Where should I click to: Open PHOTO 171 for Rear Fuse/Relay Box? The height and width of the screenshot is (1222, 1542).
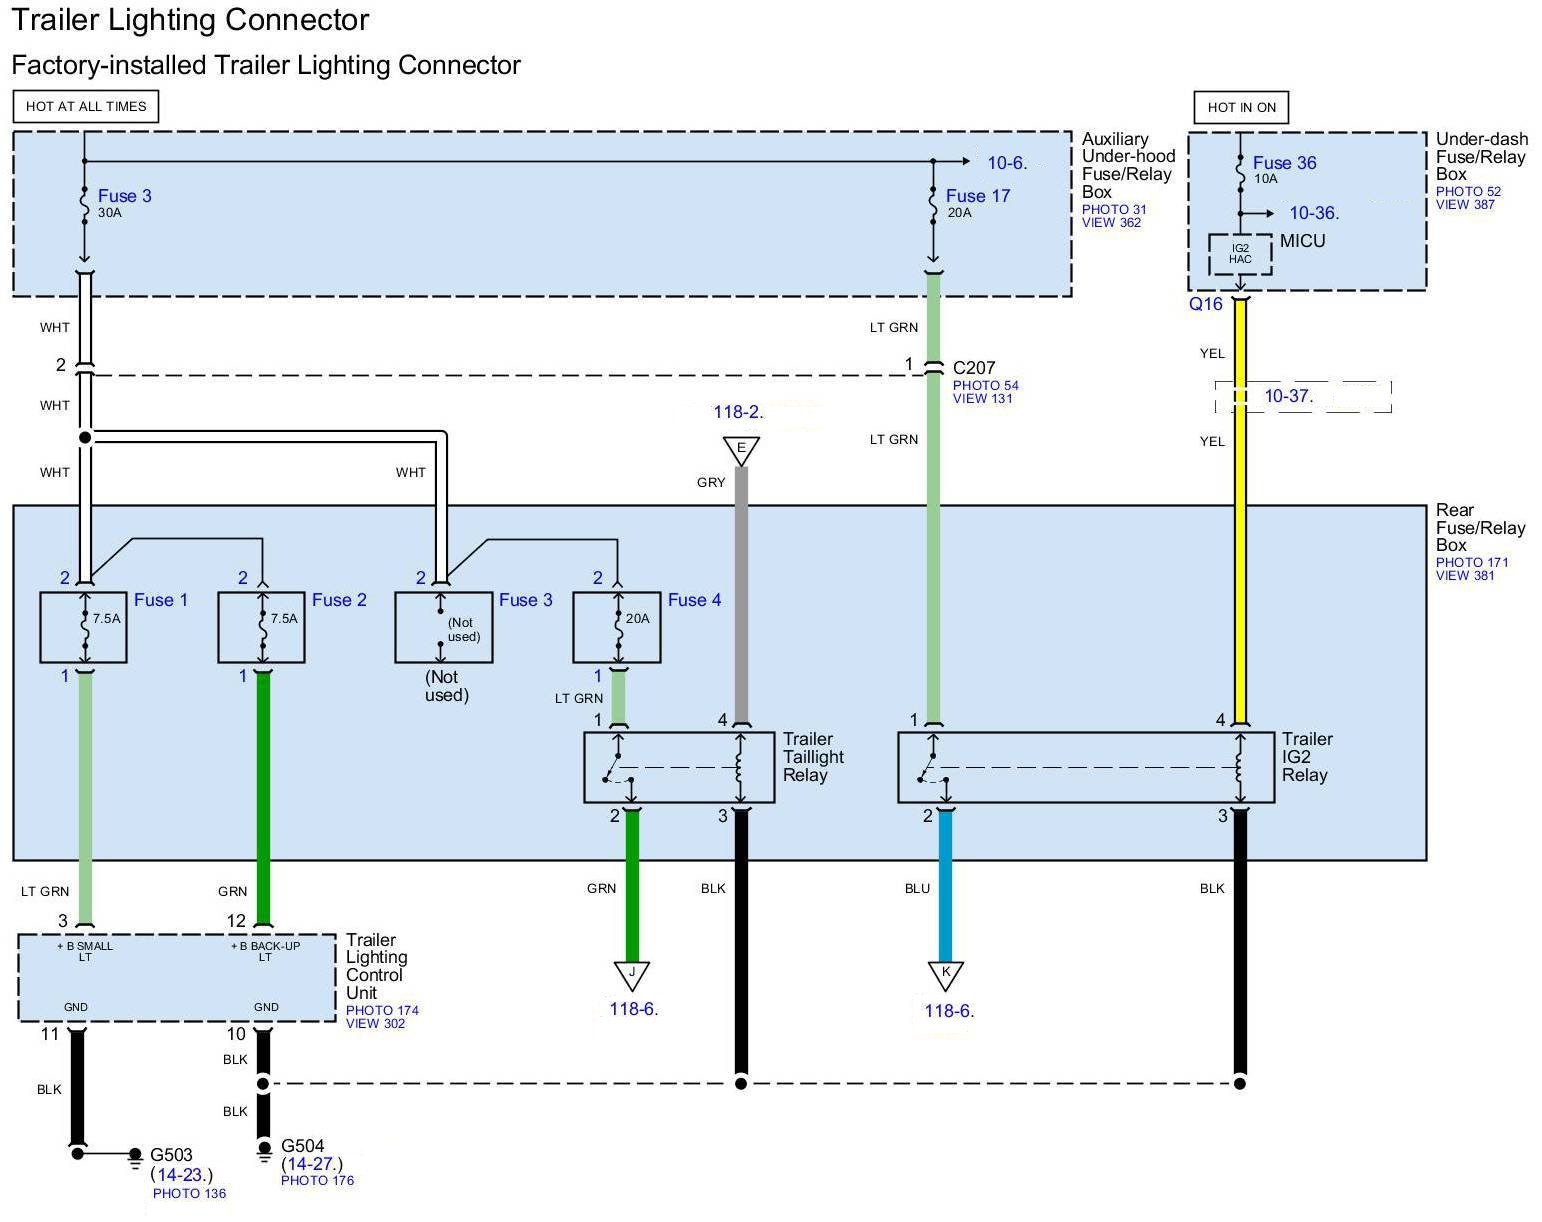(1472, 562)
